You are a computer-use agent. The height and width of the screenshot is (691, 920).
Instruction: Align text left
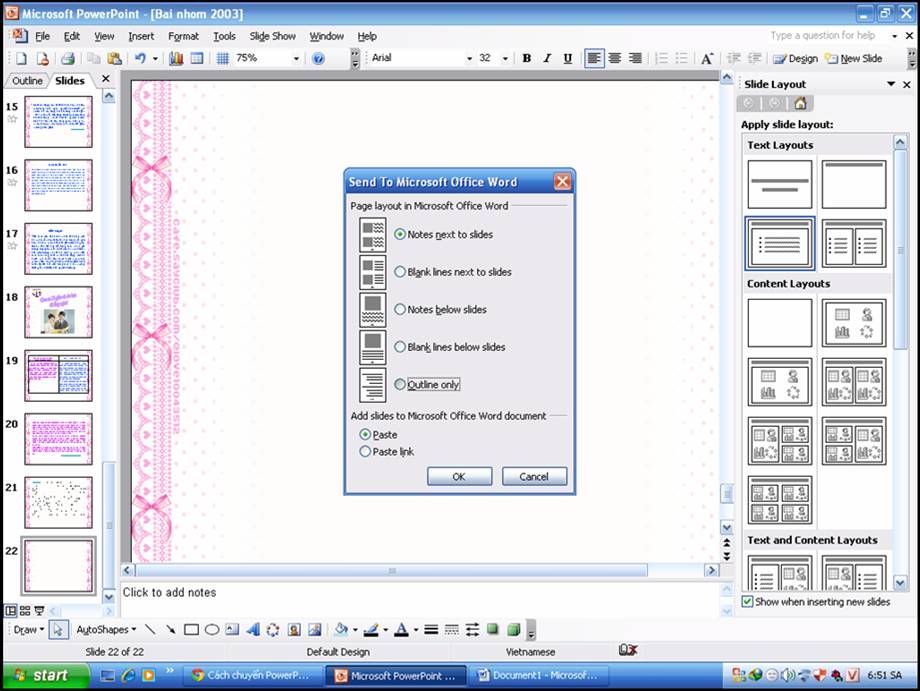(x=594, y=58)
